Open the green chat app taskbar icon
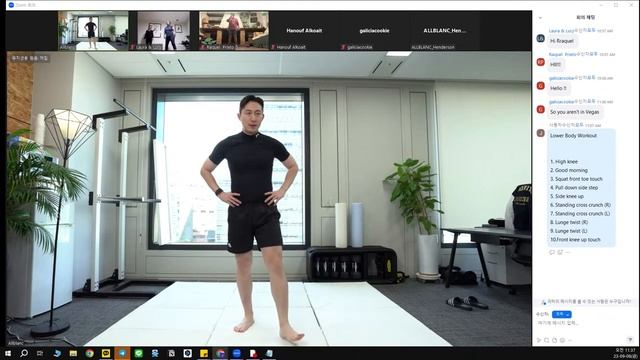 tap(138, 353)
